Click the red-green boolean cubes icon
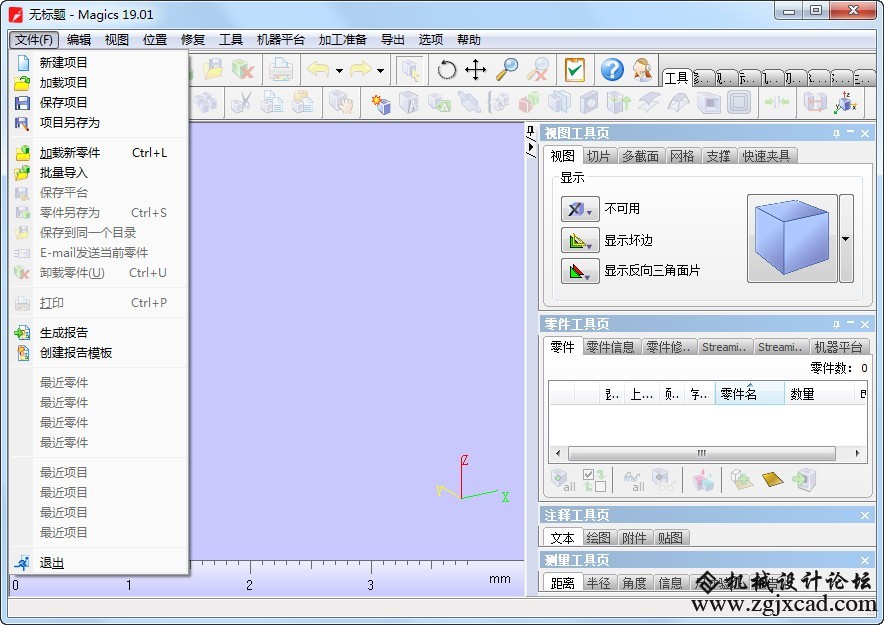 click(529, 103)
